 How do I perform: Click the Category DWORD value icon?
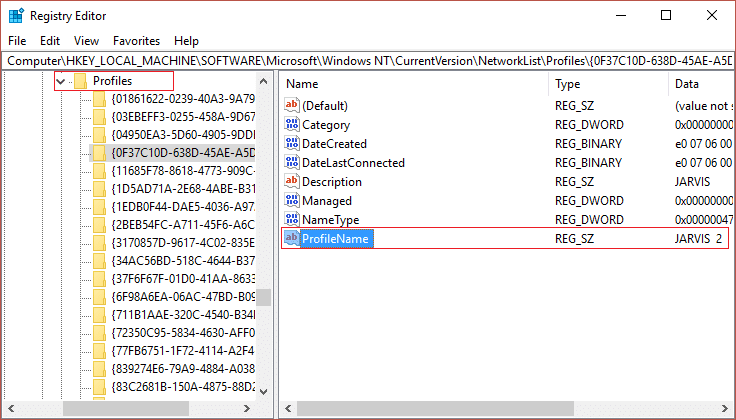(x=293, y=125)
